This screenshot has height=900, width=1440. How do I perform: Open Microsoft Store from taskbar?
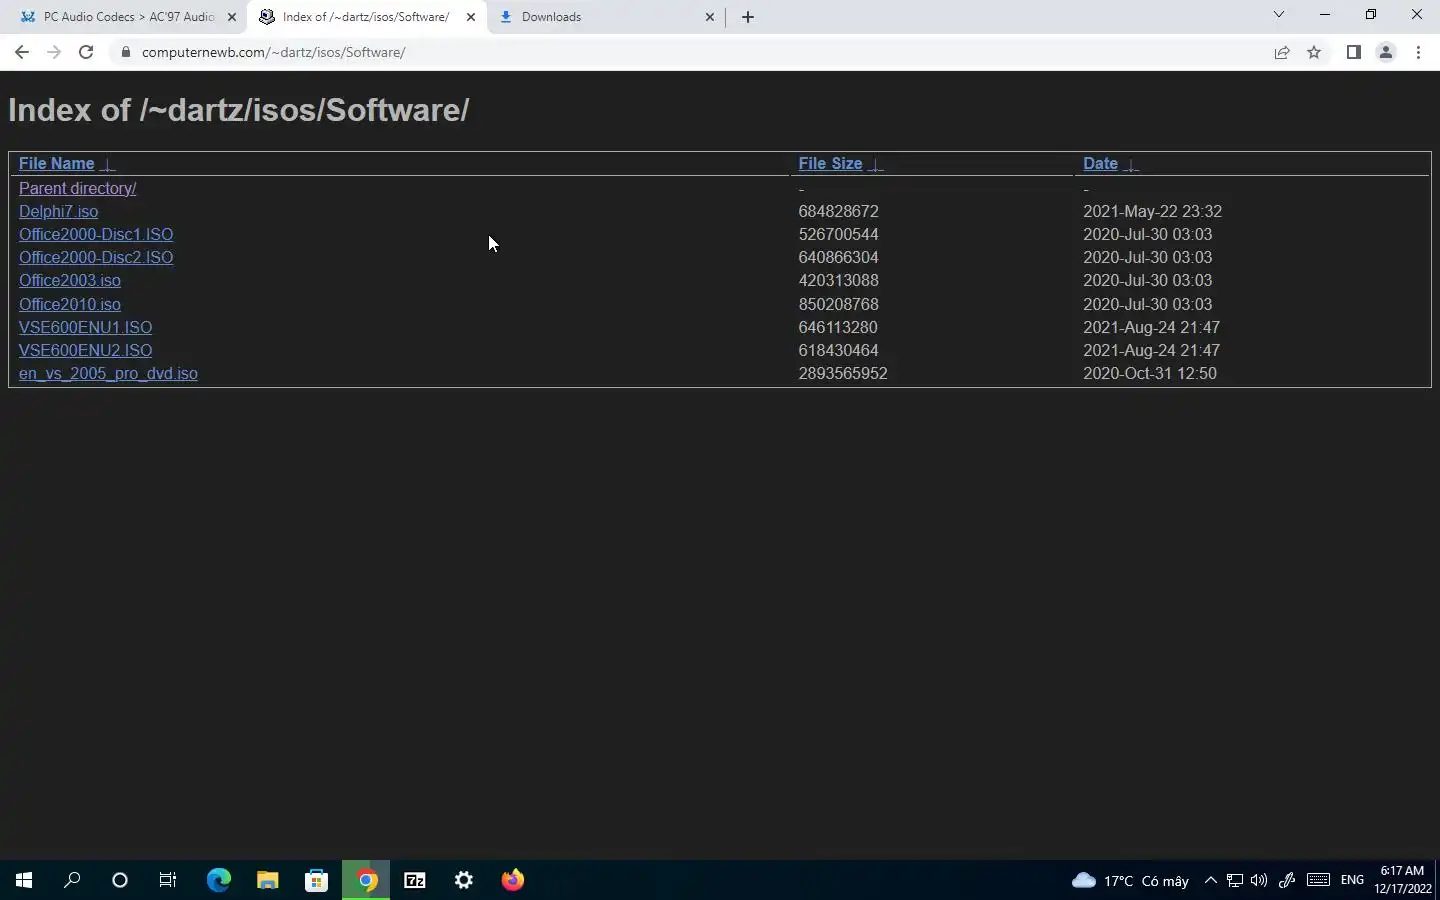(316, 880)
